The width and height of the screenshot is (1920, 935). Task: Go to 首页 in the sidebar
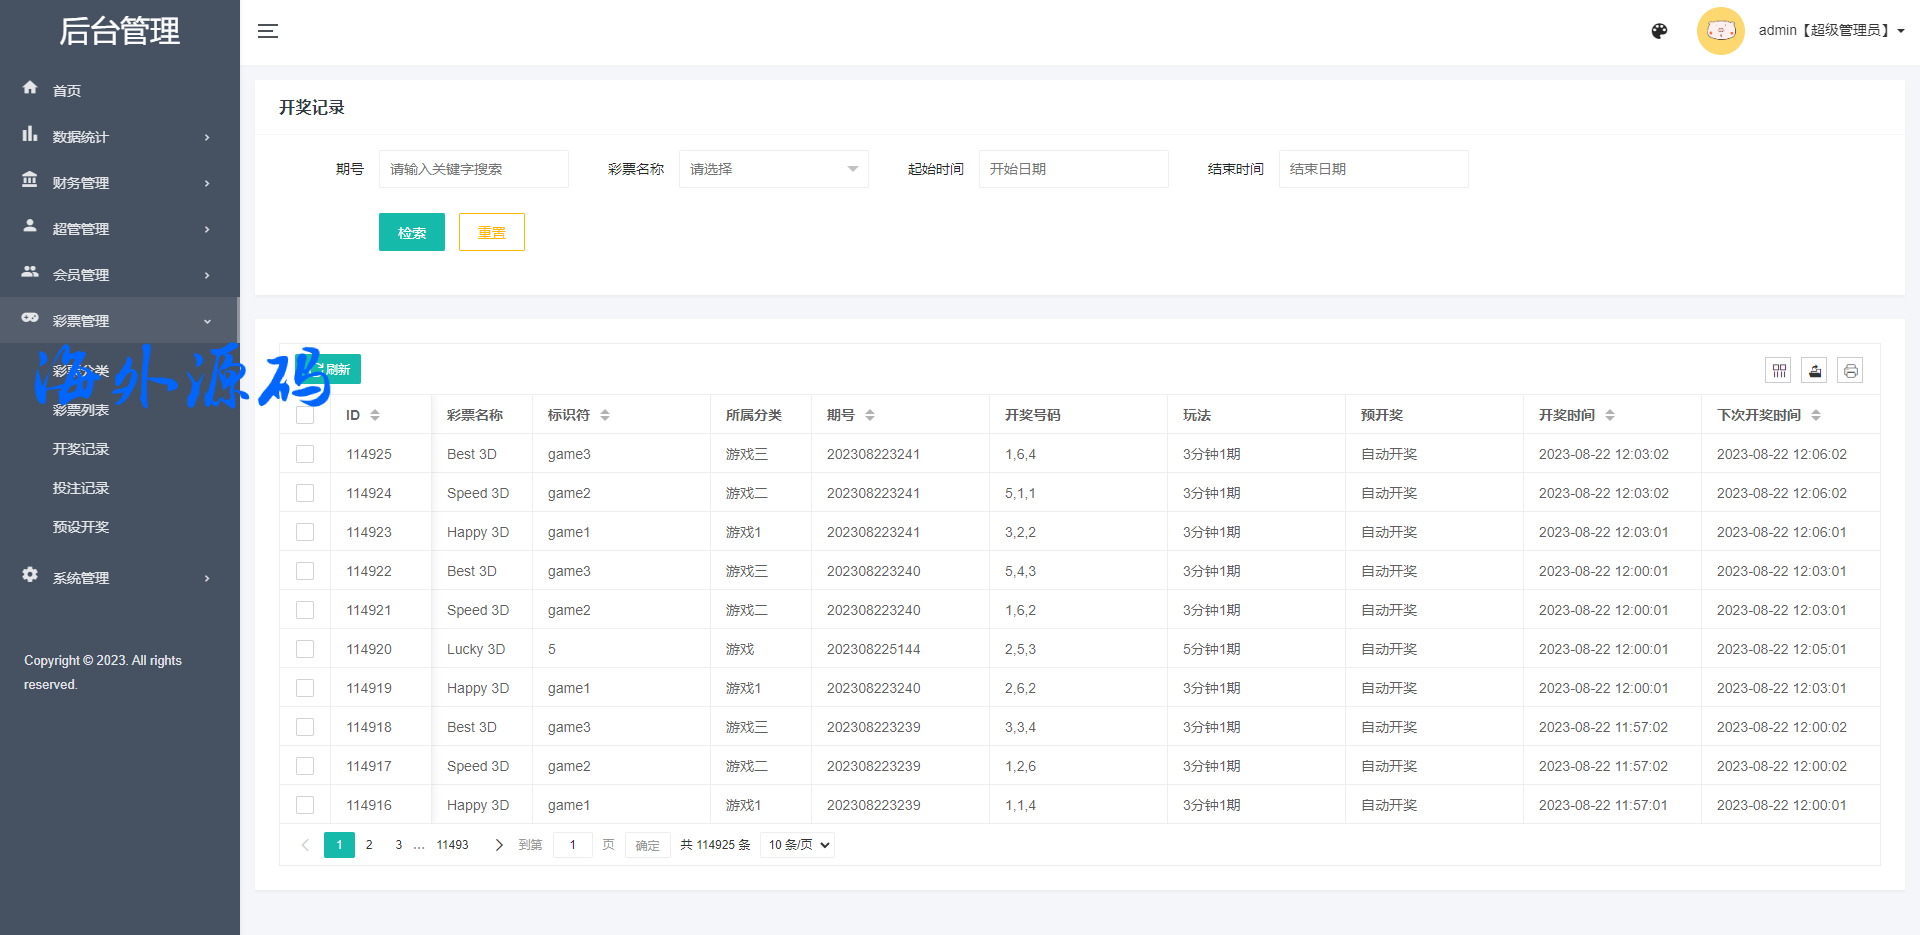tap(67, 91)
